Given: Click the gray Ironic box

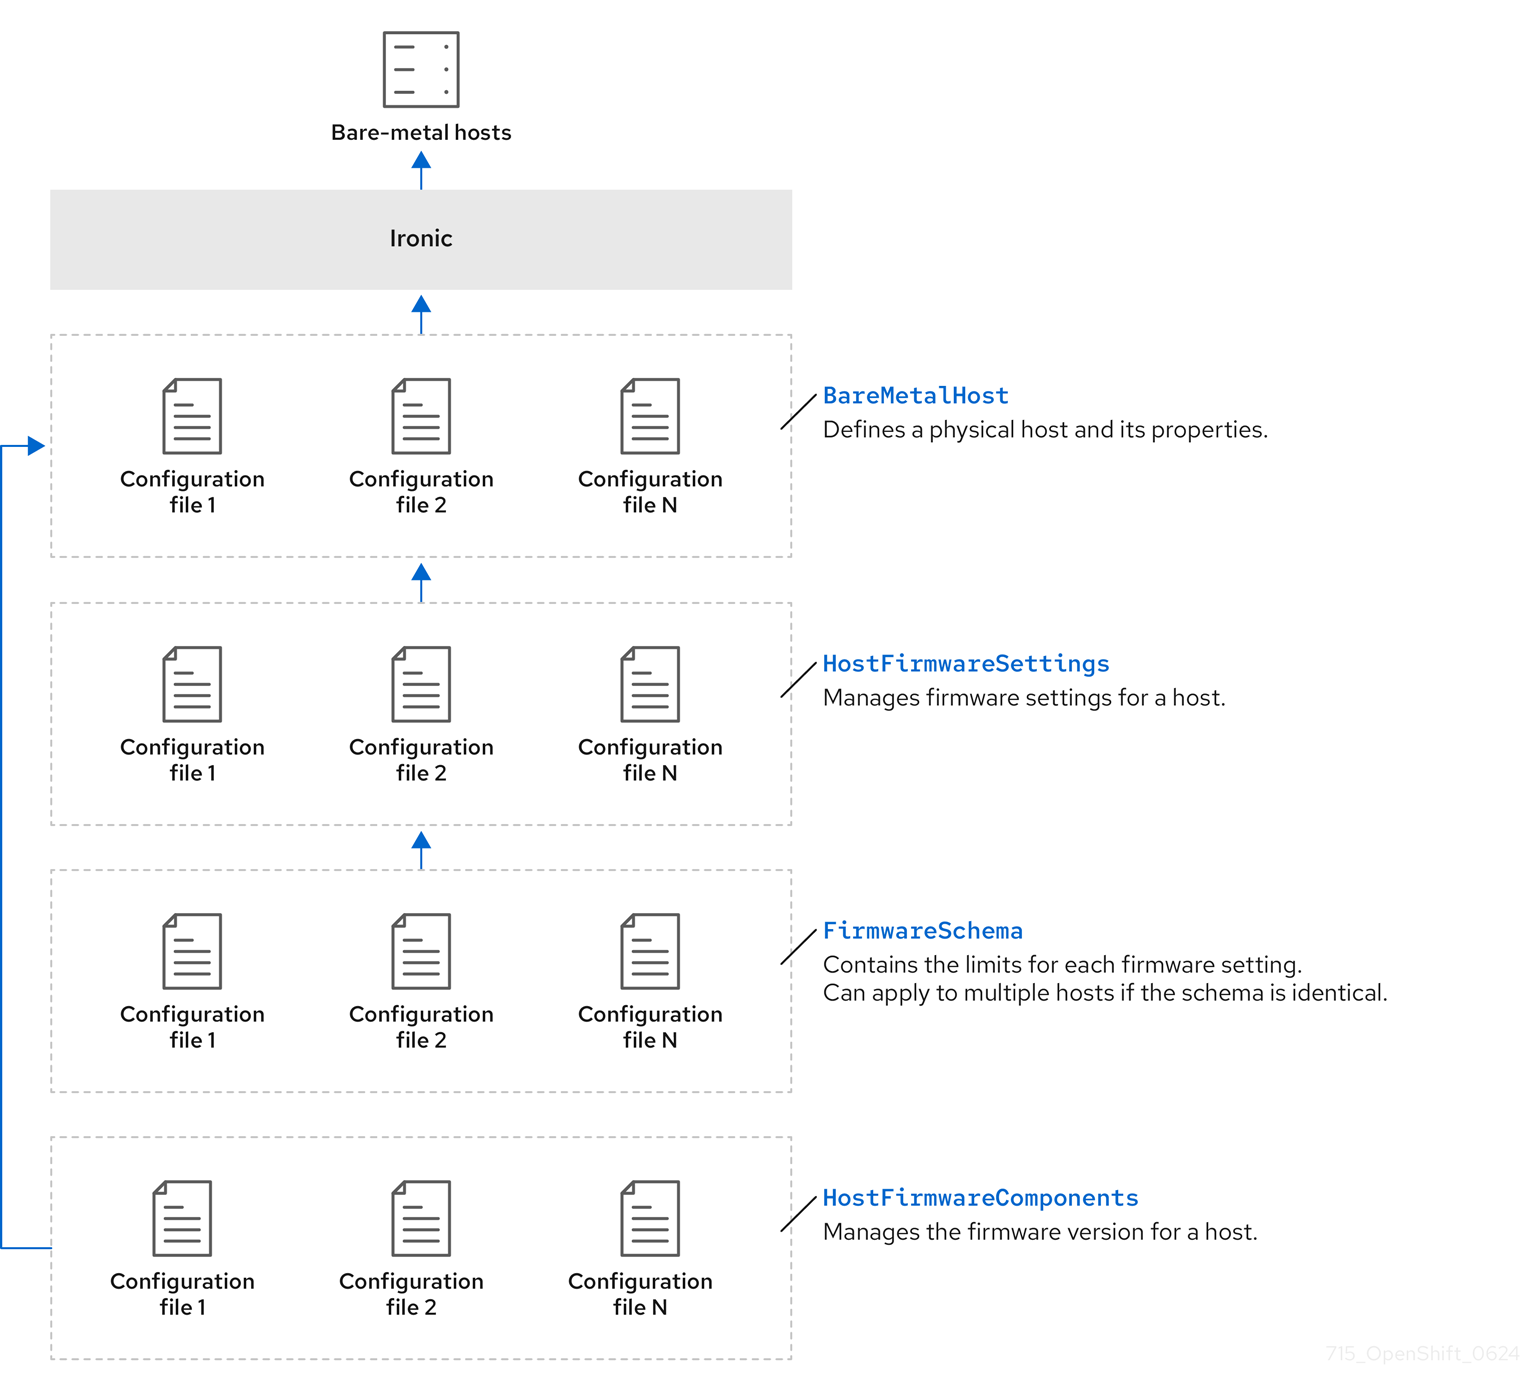Looking at the screenshot, I should (x=421, y=239).
